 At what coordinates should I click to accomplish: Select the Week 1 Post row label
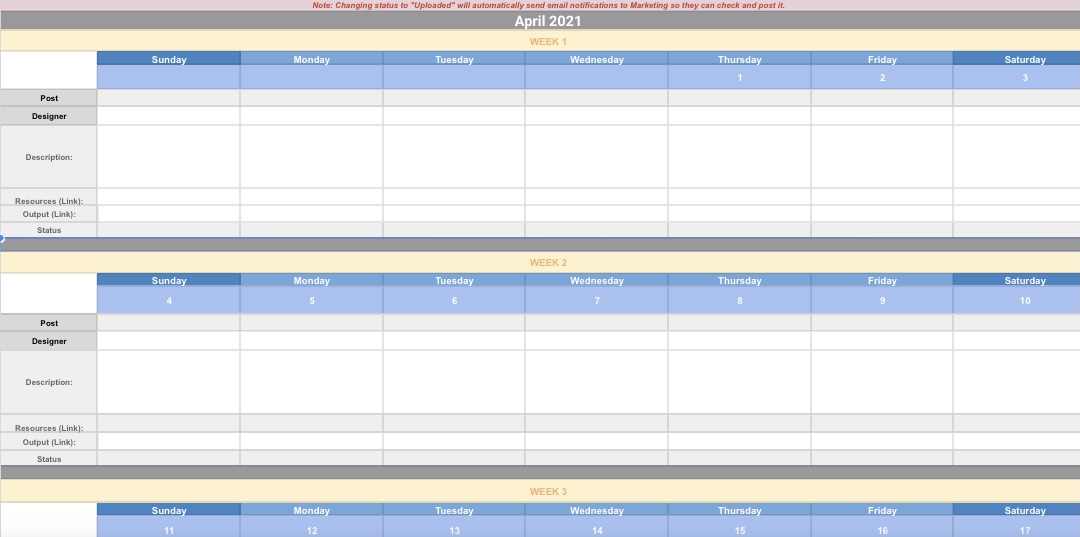[x=49, y=98]
